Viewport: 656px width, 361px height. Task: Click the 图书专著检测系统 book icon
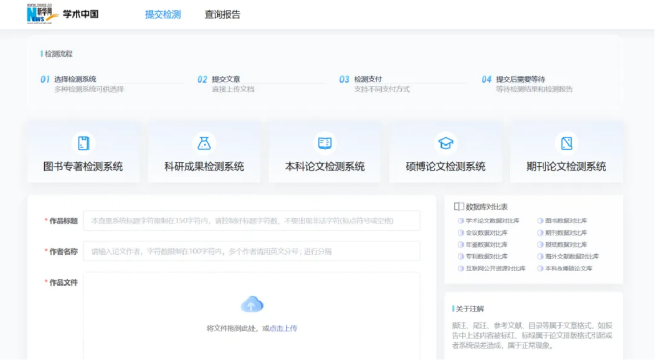tap(83, 143)
